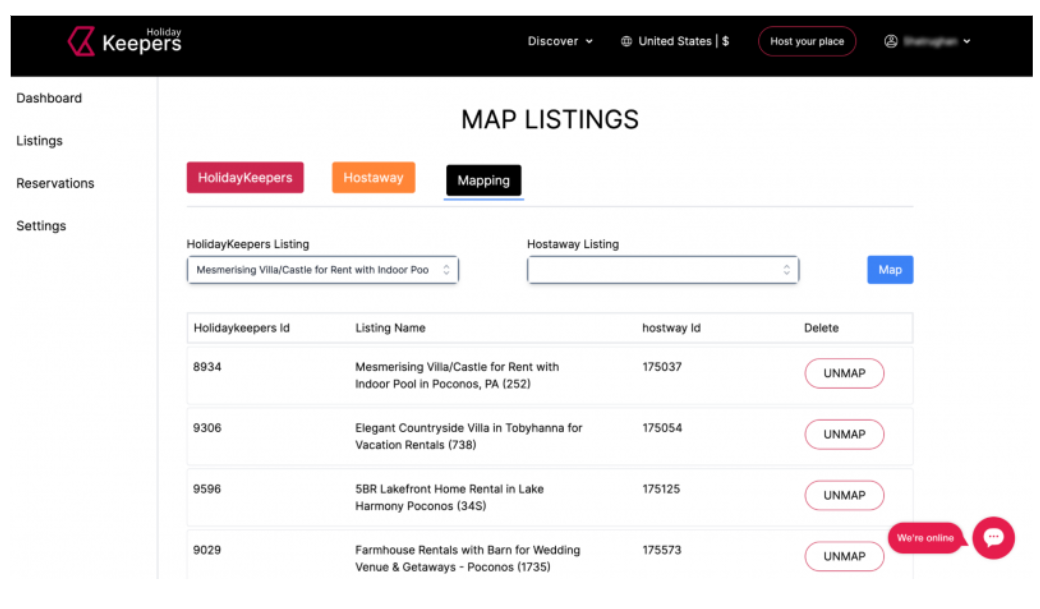This screenshot has width=1040, height=609.
Task: Open Settings in the sidebar
Action: [x=41, y=226]
